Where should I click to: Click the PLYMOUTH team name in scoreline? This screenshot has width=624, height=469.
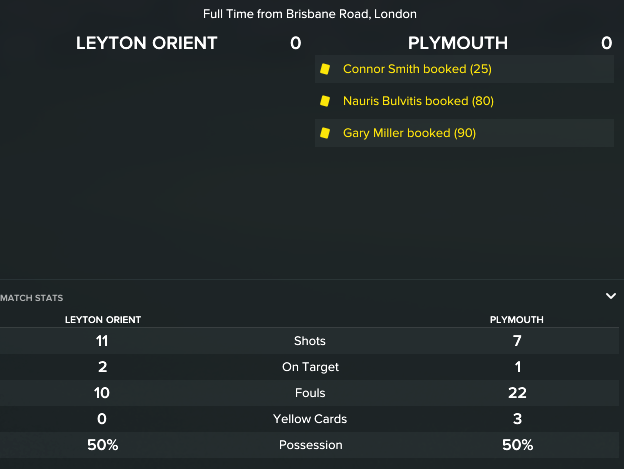(x=458, y=43)
